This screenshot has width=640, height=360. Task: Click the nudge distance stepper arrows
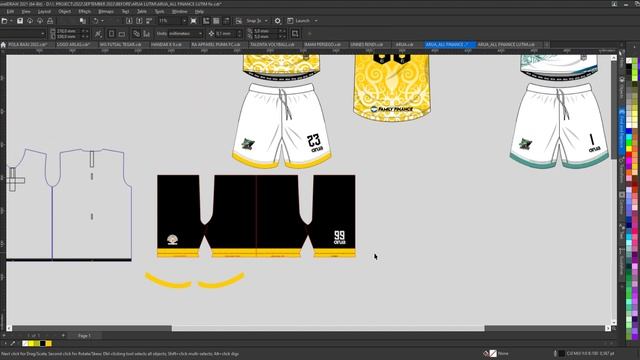[240, 33]
